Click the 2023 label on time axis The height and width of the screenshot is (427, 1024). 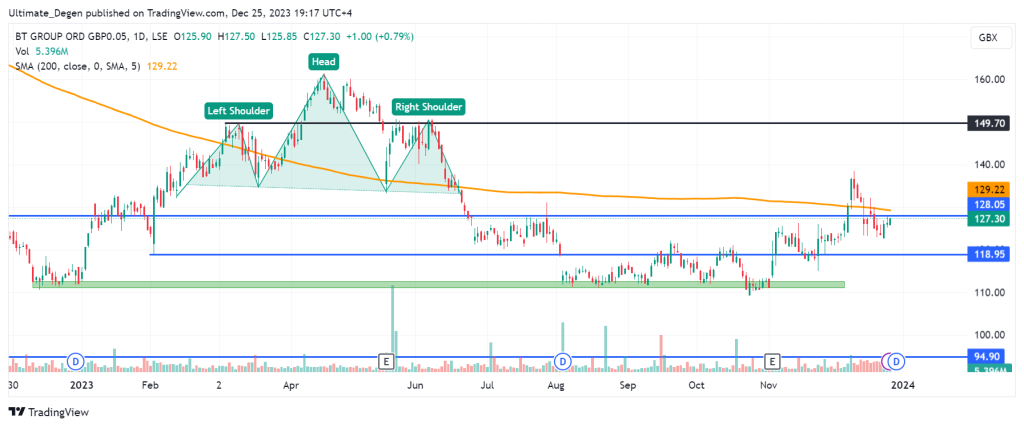pos(82,385)
